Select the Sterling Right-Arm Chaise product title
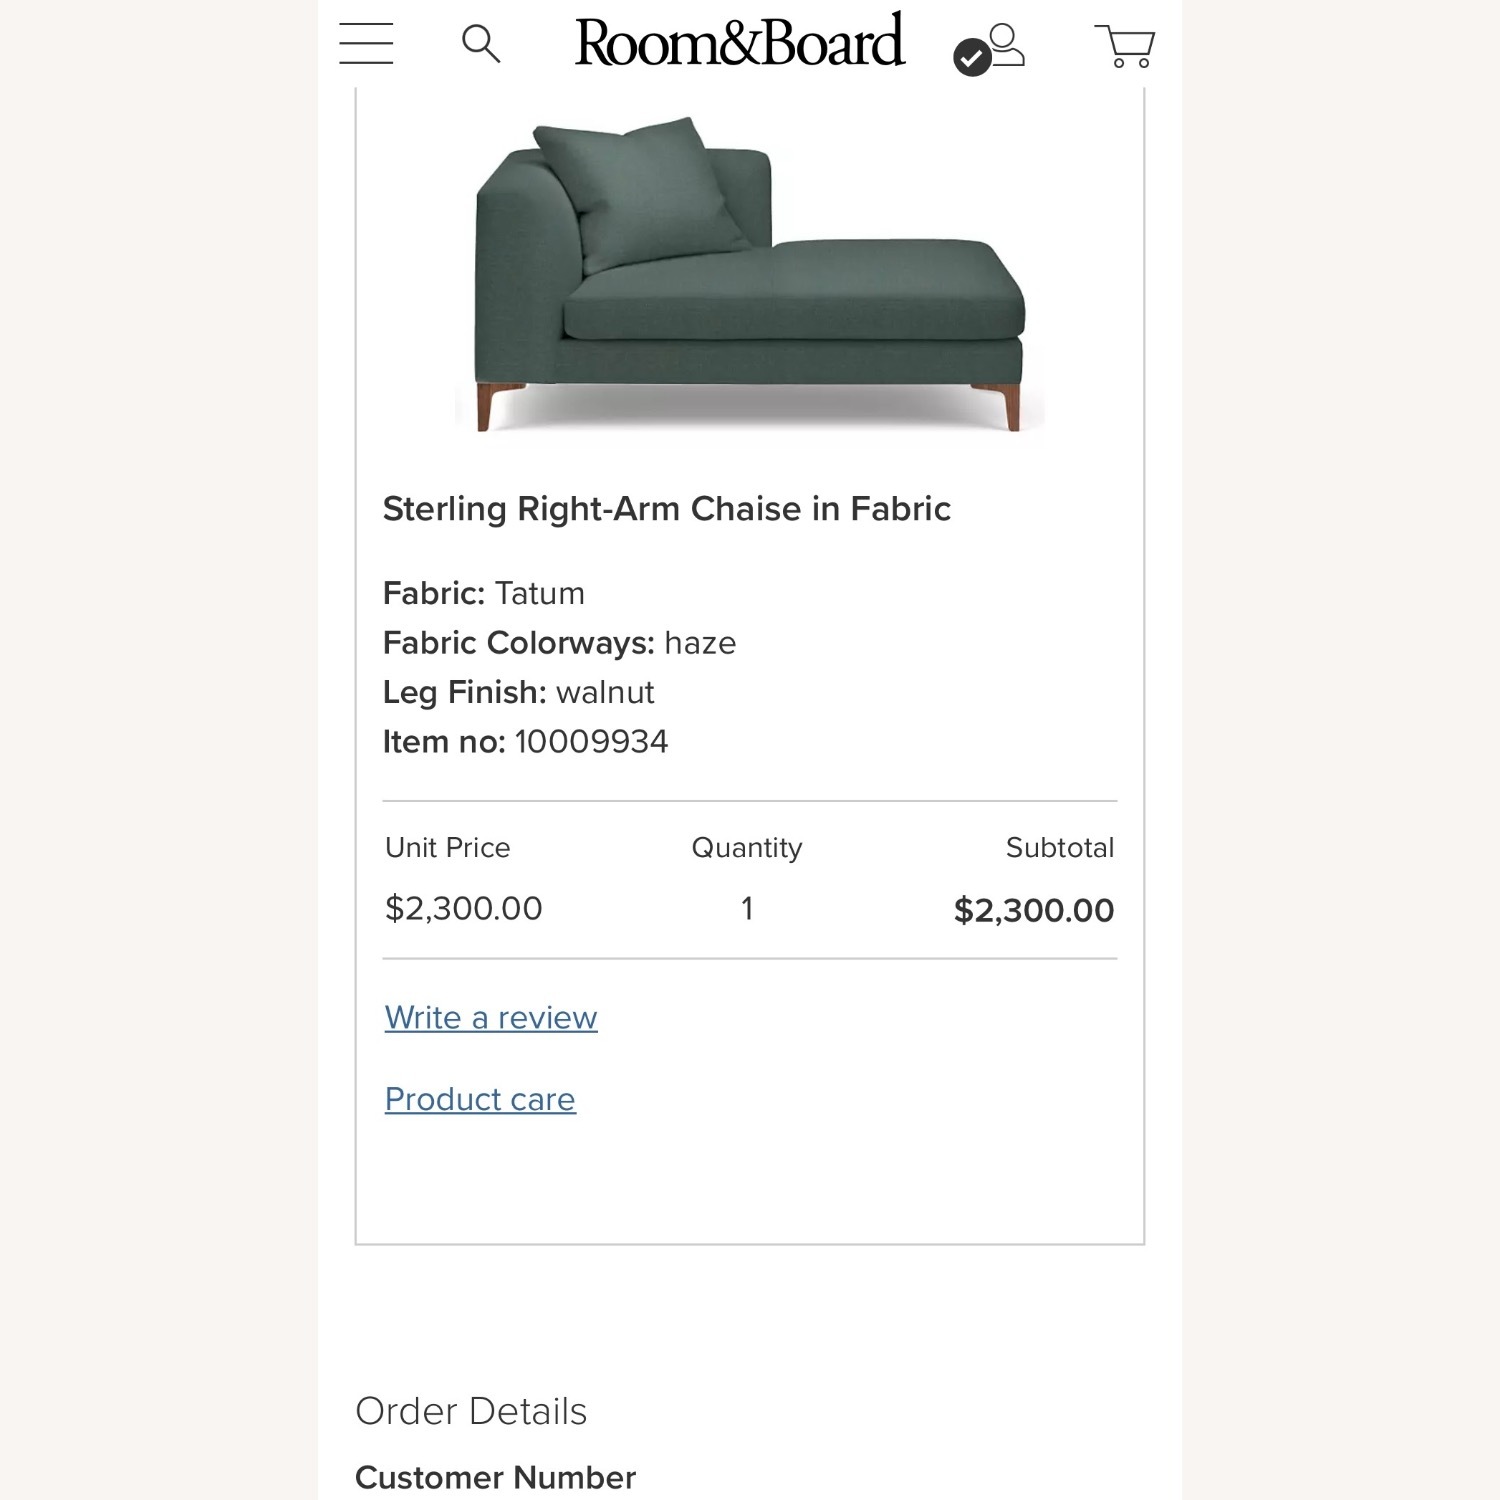 (667, 508)
